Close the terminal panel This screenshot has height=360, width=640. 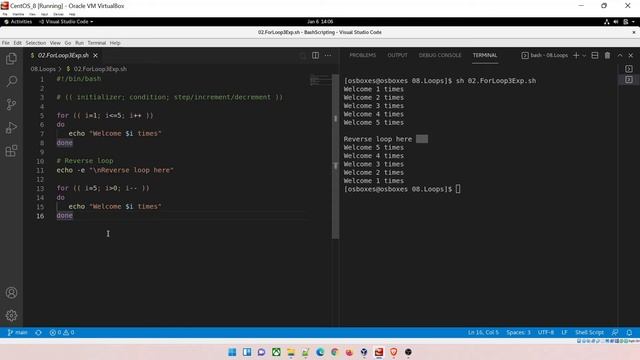coord(631,55)
